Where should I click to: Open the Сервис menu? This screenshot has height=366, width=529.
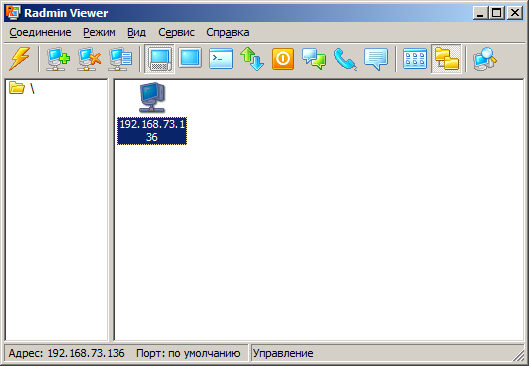pos(176,32)
